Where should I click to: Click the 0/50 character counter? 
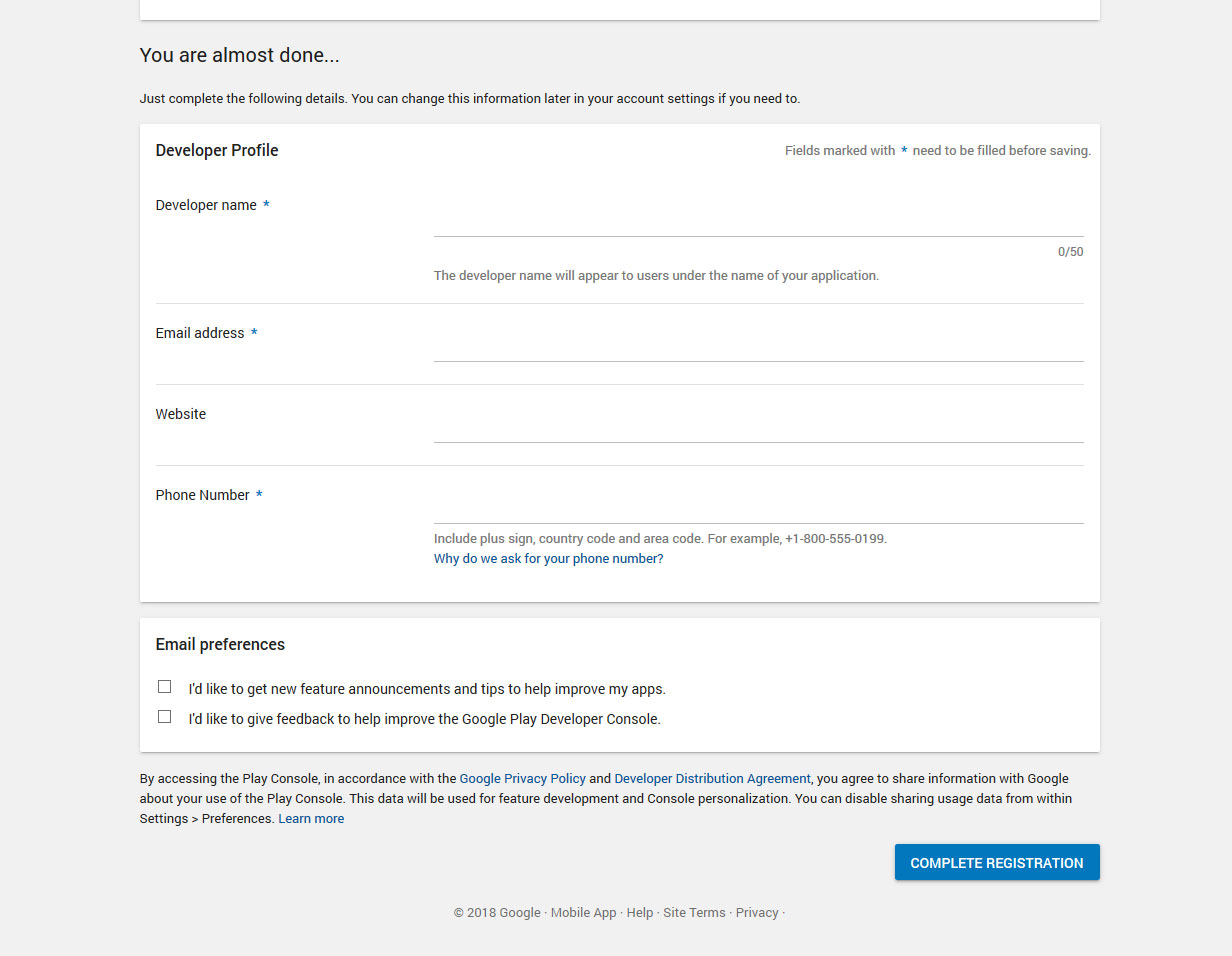coord(1070,252)
